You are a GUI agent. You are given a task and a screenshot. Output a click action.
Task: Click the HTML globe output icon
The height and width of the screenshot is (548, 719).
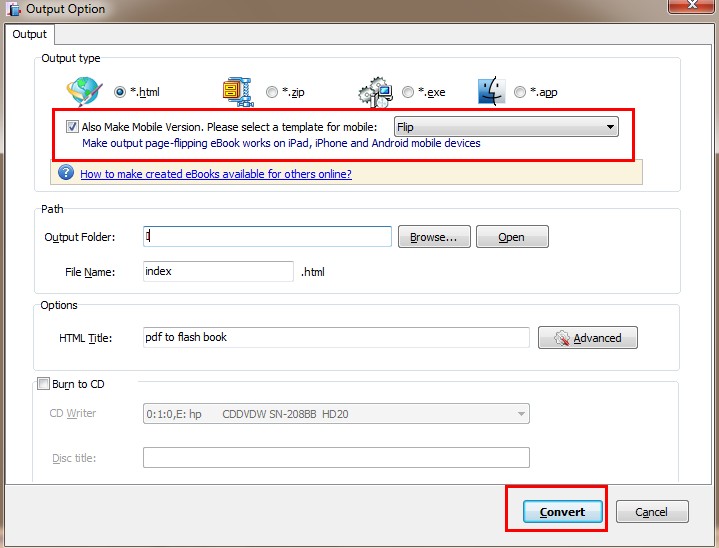(84, 91)
